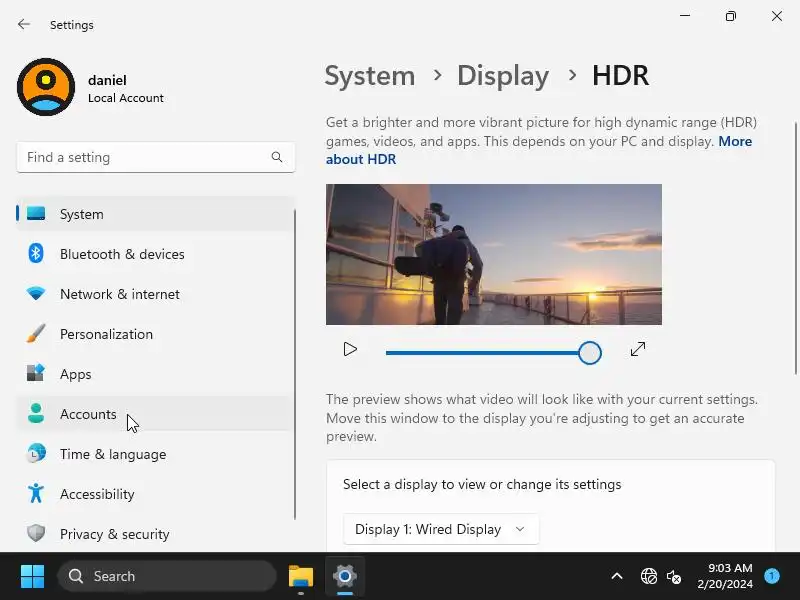Click the sidebar navigation scrollbar
This screenshot has height=600, width=800.
pos(295,364)
